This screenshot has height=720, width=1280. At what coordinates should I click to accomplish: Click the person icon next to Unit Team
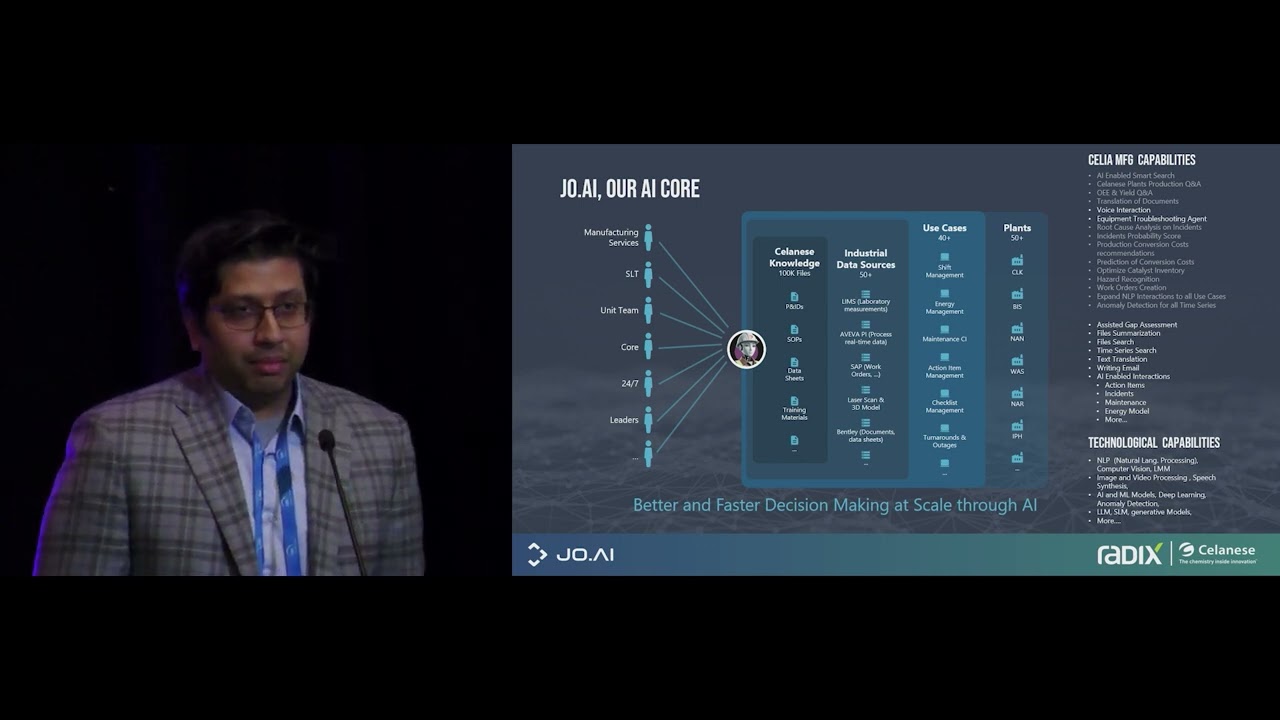[648, 310]
